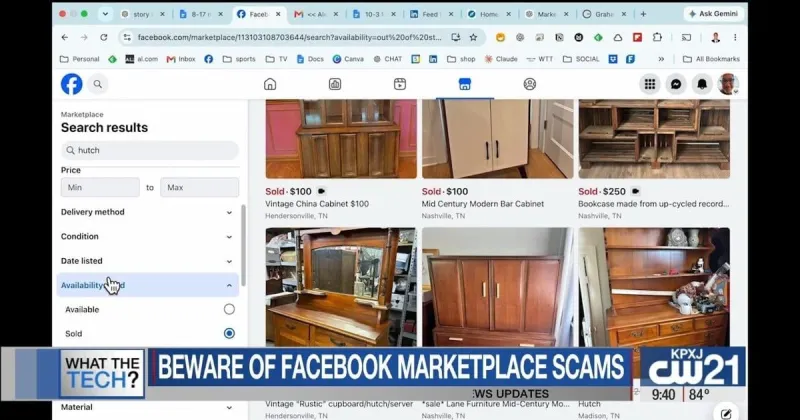Click the browser address bar URL

[x=289, y=37]
